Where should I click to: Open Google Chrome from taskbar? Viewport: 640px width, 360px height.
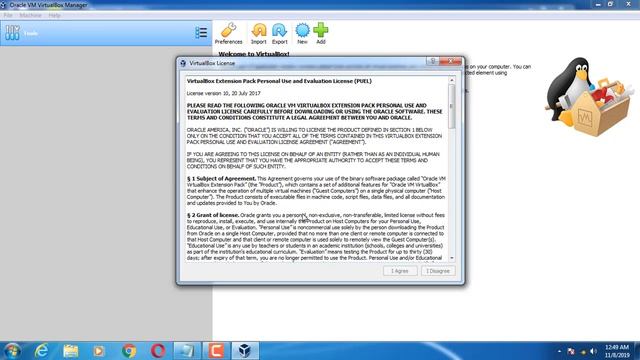pyautogui.click(x=129, y=351)
